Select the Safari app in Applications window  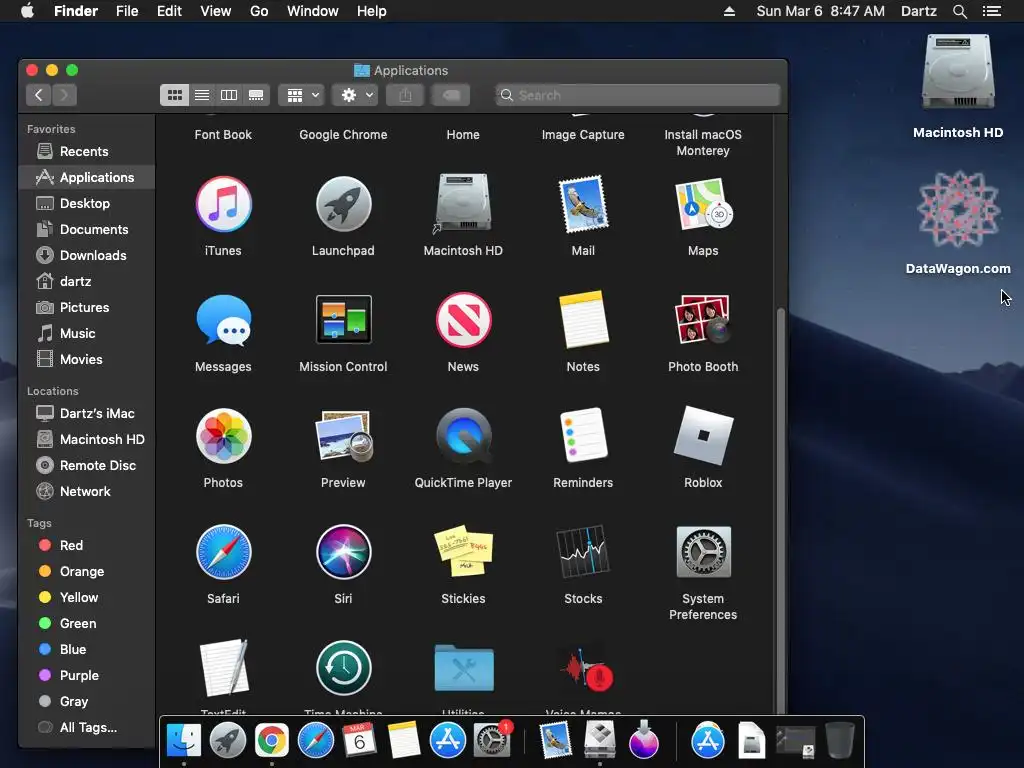[x=223, y=552]
